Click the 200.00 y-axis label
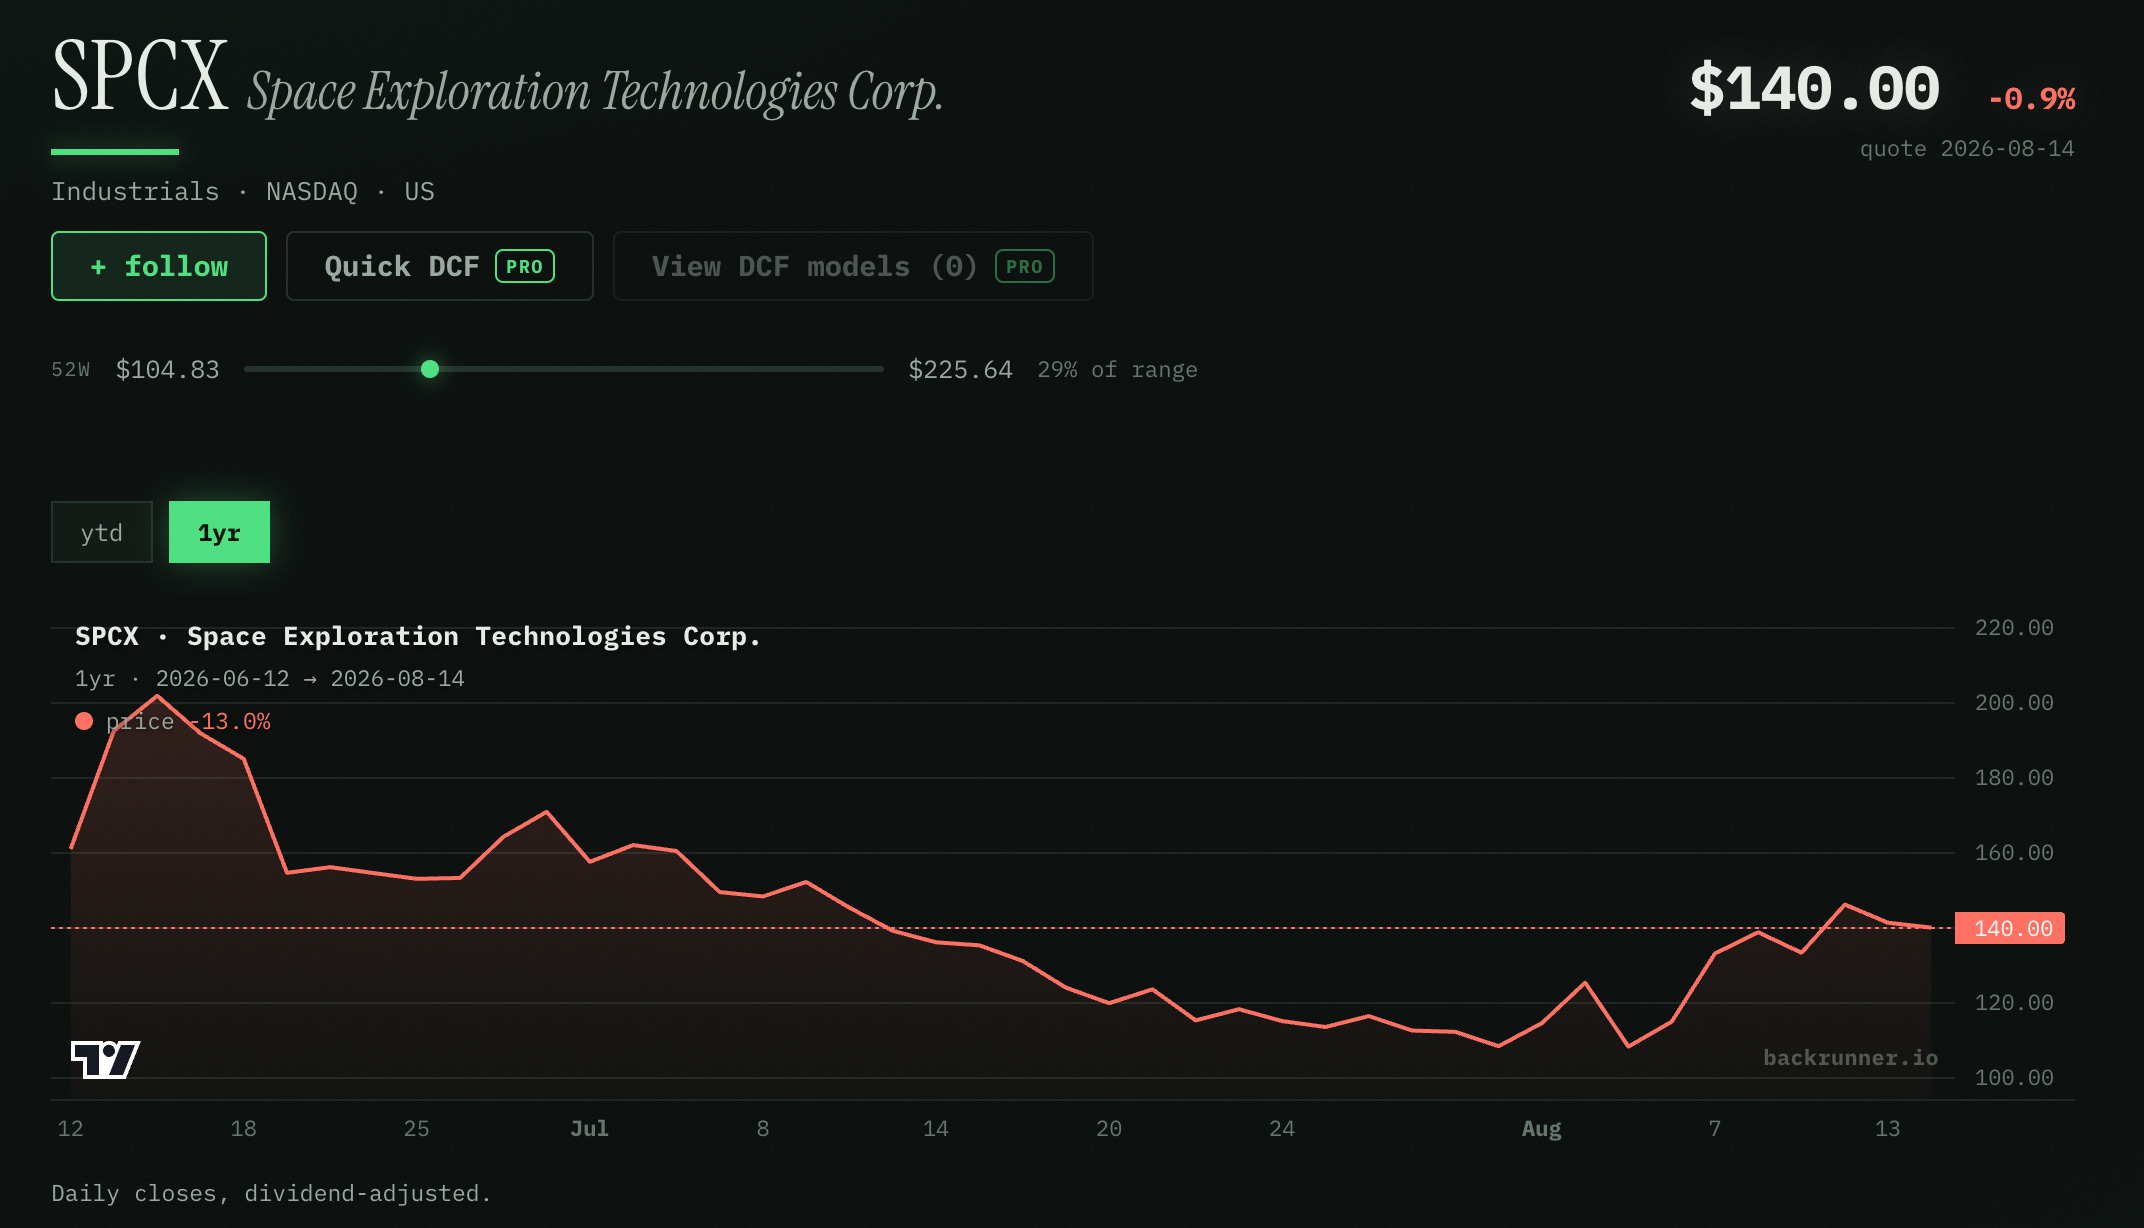 [x=2014, y=703]
